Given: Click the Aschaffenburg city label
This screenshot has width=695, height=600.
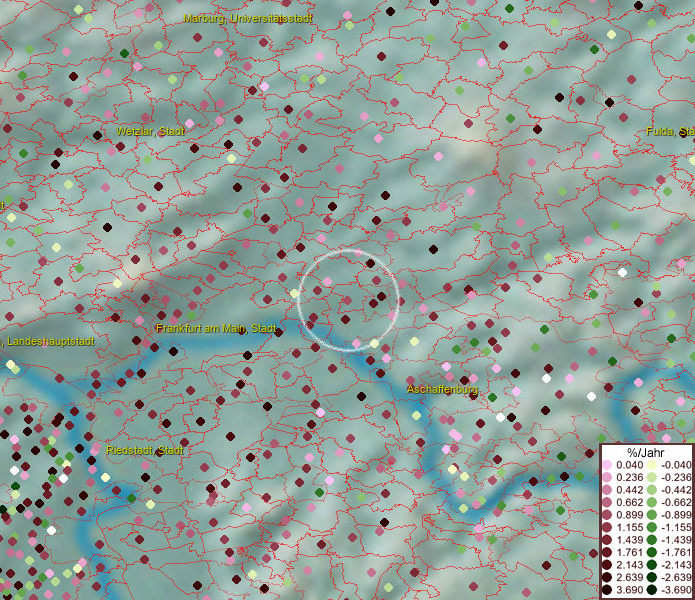Looking at the screenshot, I should (442, 388).
